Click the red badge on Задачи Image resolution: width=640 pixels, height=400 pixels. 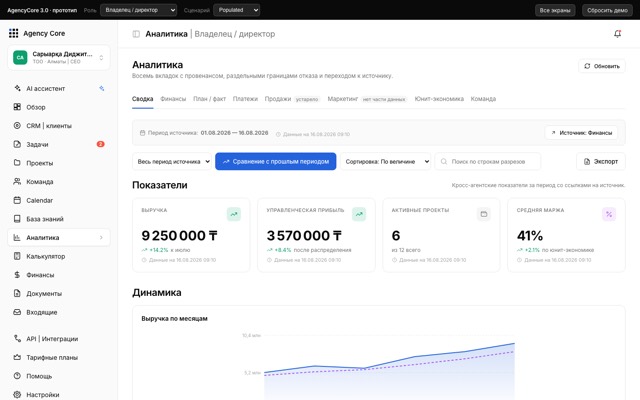(100, 144)
